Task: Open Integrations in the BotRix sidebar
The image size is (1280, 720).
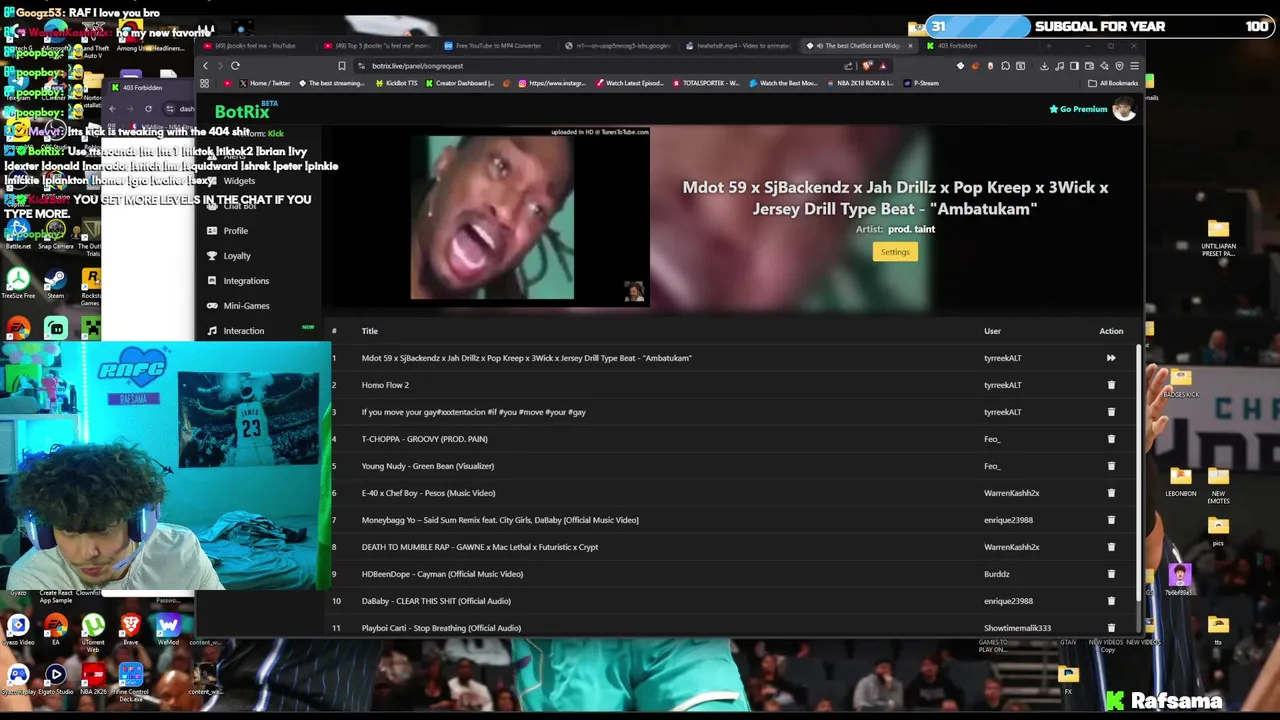Action: pyautogui.click(x=246, y=281)
